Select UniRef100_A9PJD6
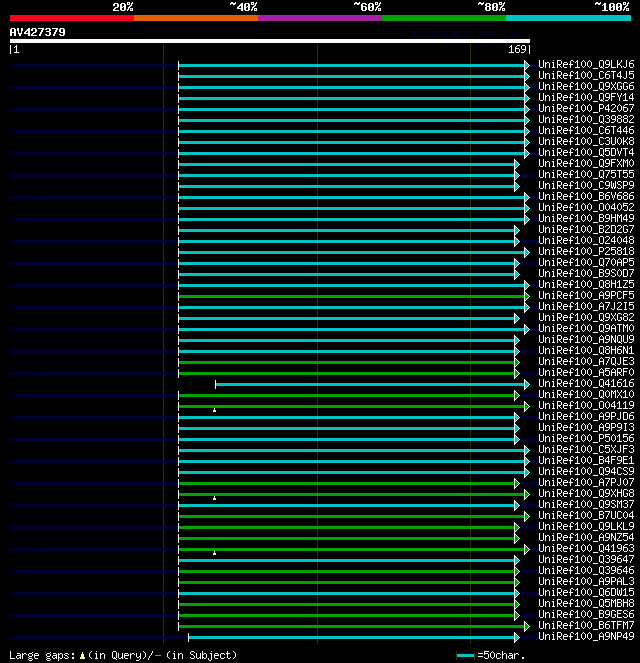This screenshot has width=640, height=663. click(x=586, y=416)
